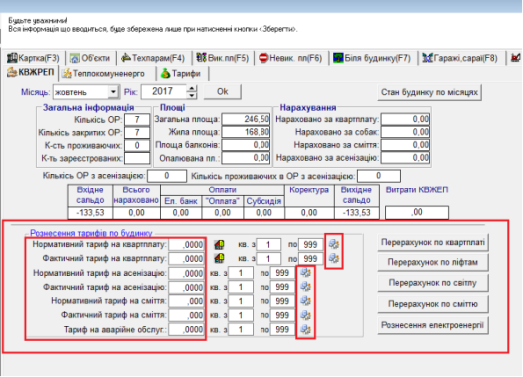
Task: Click the К-сть проживаючих field
Action: coord(137,145)
